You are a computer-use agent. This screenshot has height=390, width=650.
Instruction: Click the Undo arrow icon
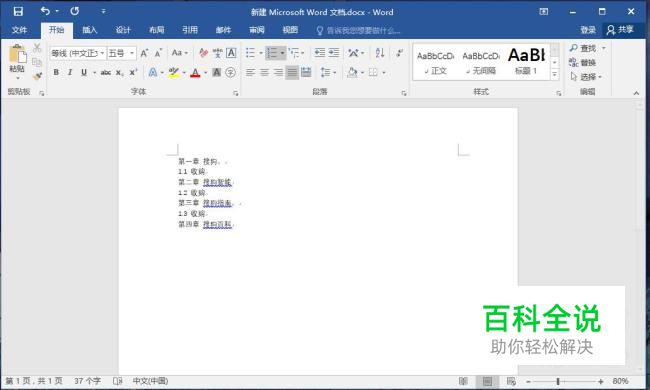click(45, 11)
